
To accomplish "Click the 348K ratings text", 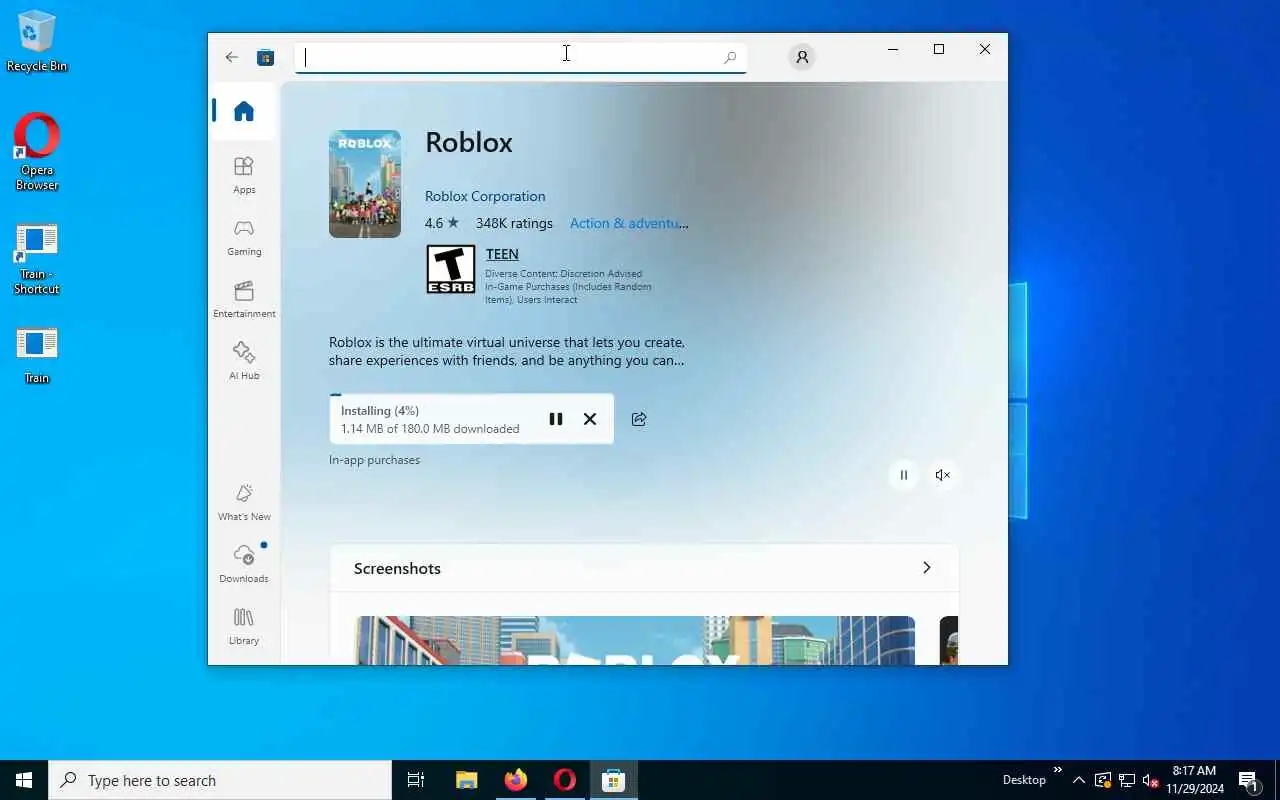I will coord(514,223).
